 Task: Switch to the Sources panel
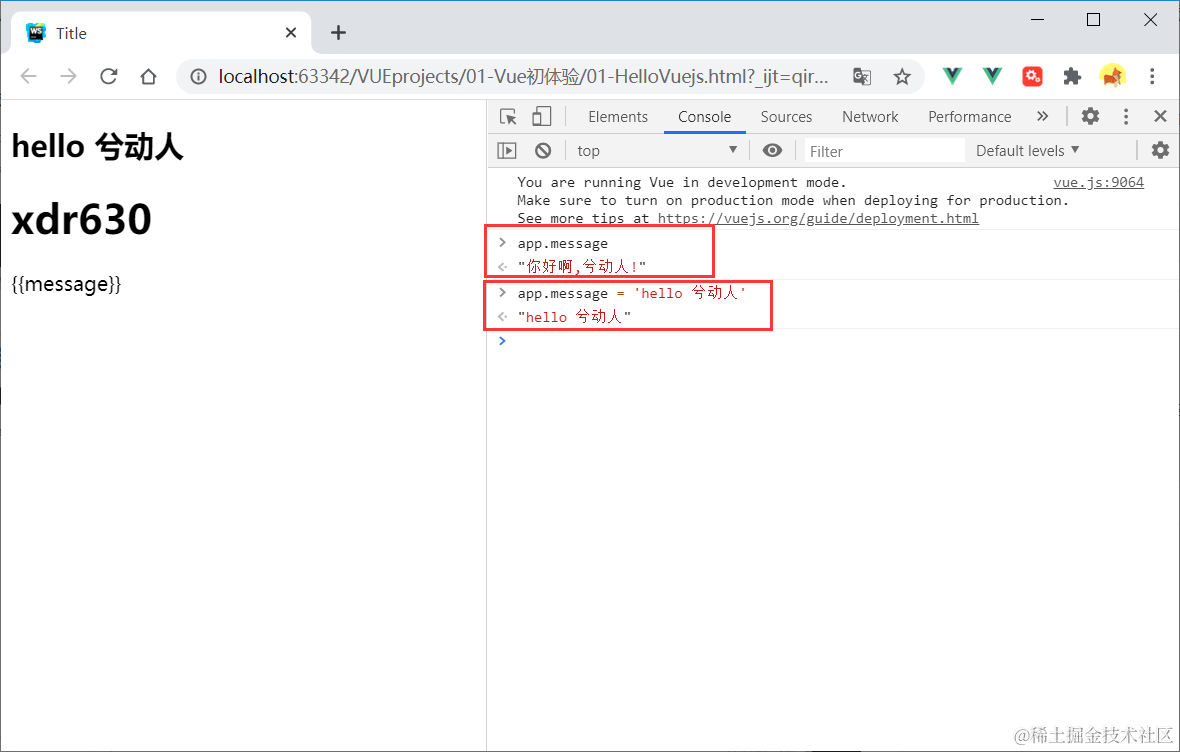(x=786, y=117)
